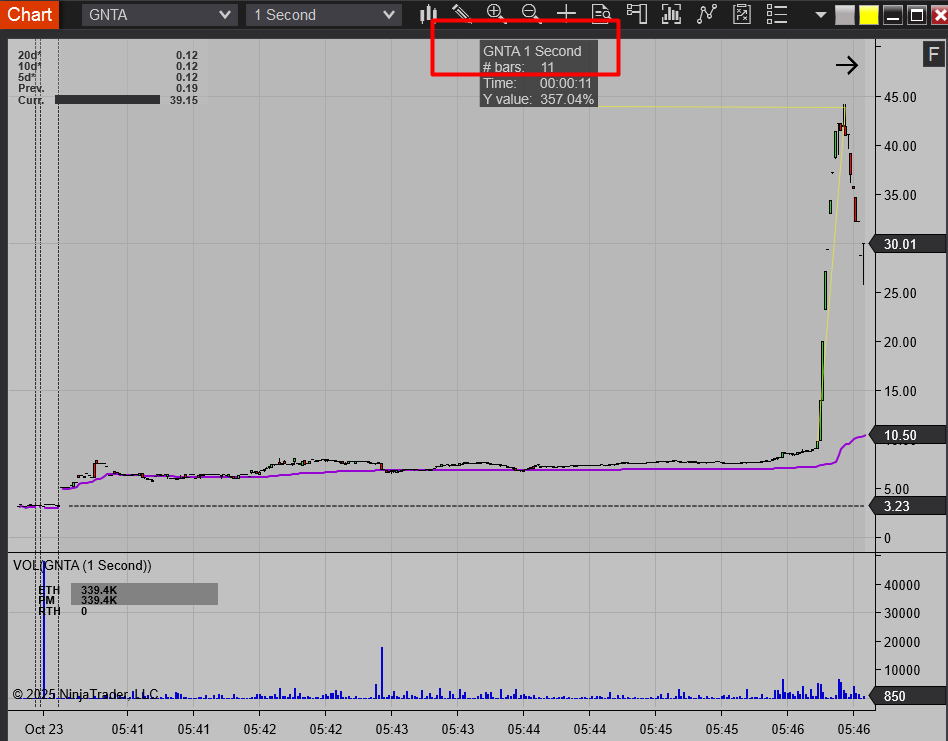Select the Chart window tab
The width and height of the screenshot is (948, 741).
[x=29, y=14]
